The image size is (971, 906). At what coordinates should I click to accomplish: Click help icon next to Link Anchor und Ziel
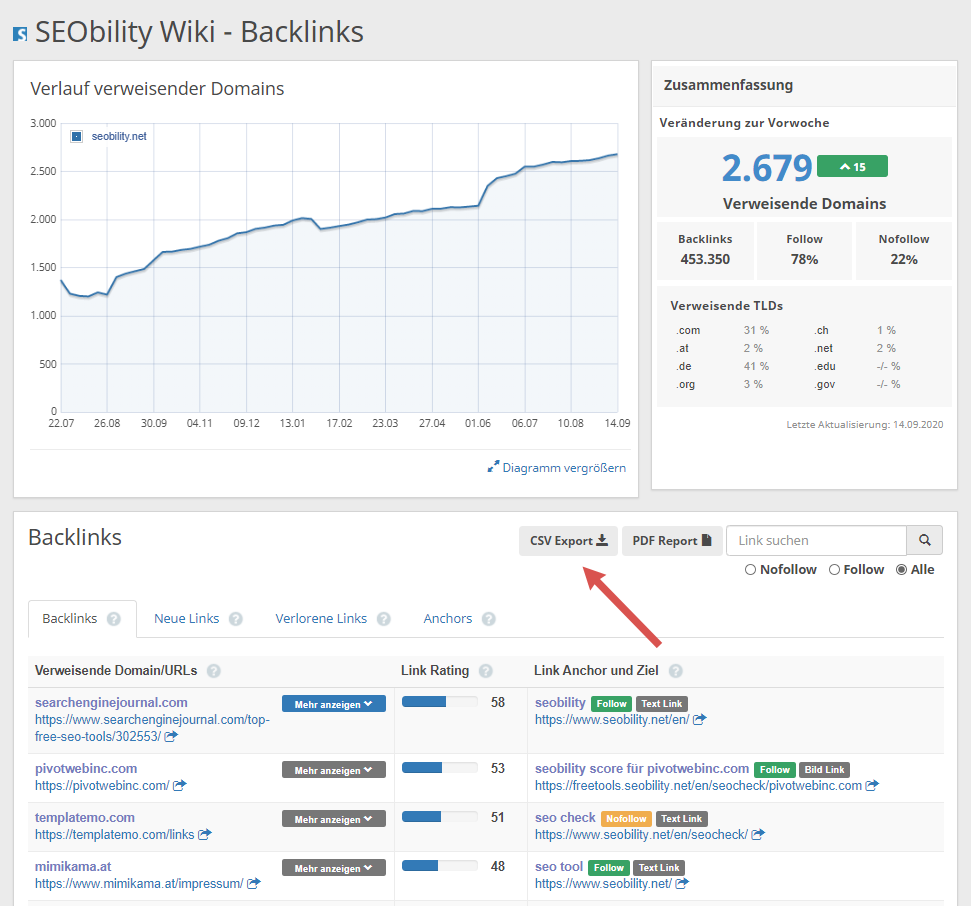pyautogui.click(x=676, y=671)
